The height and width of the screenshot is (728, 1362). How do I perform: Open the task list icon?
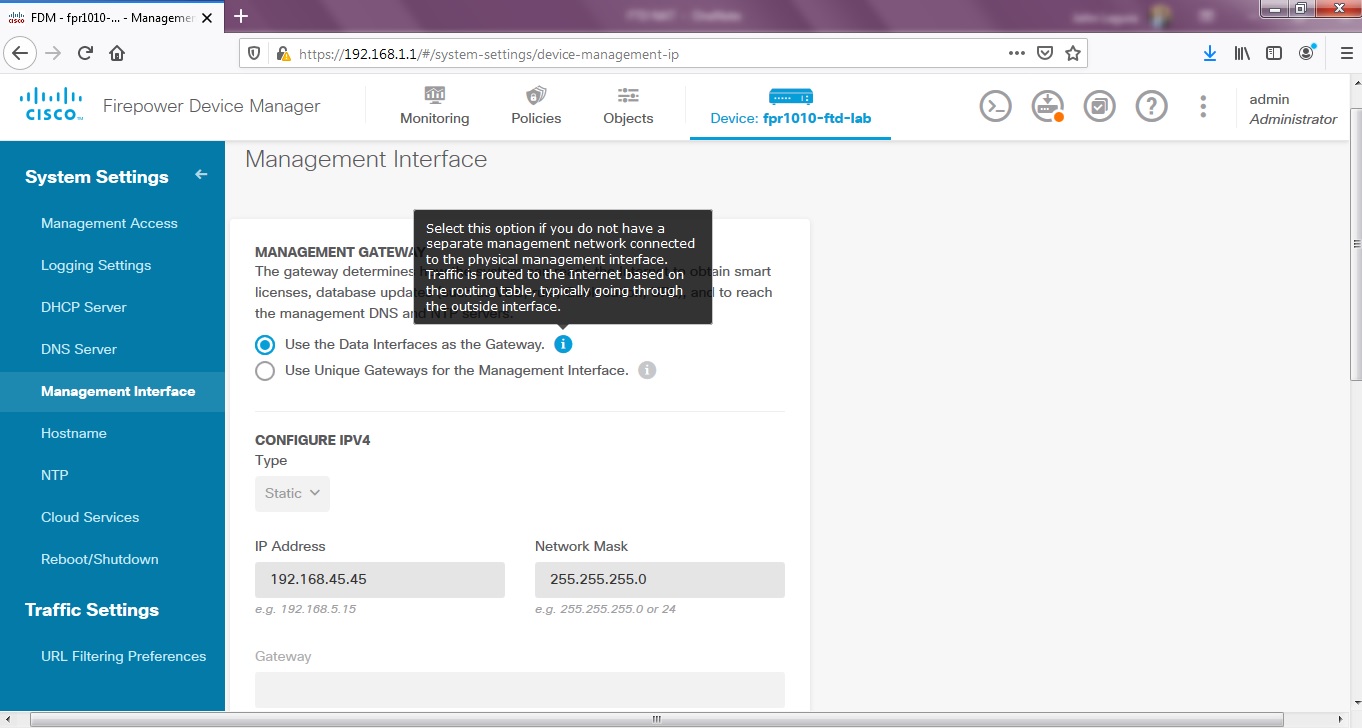(x=1099, y=106)
